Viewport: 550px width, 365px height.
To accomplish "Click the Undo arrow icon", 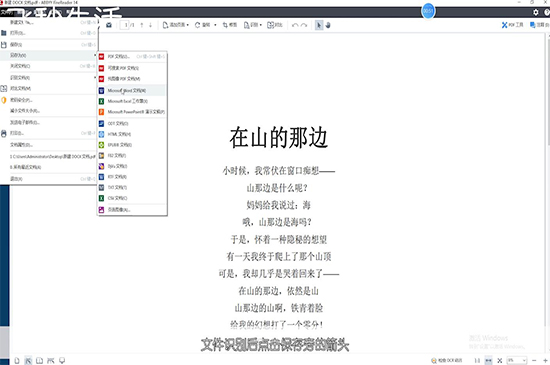I will (x=295, y=25).
